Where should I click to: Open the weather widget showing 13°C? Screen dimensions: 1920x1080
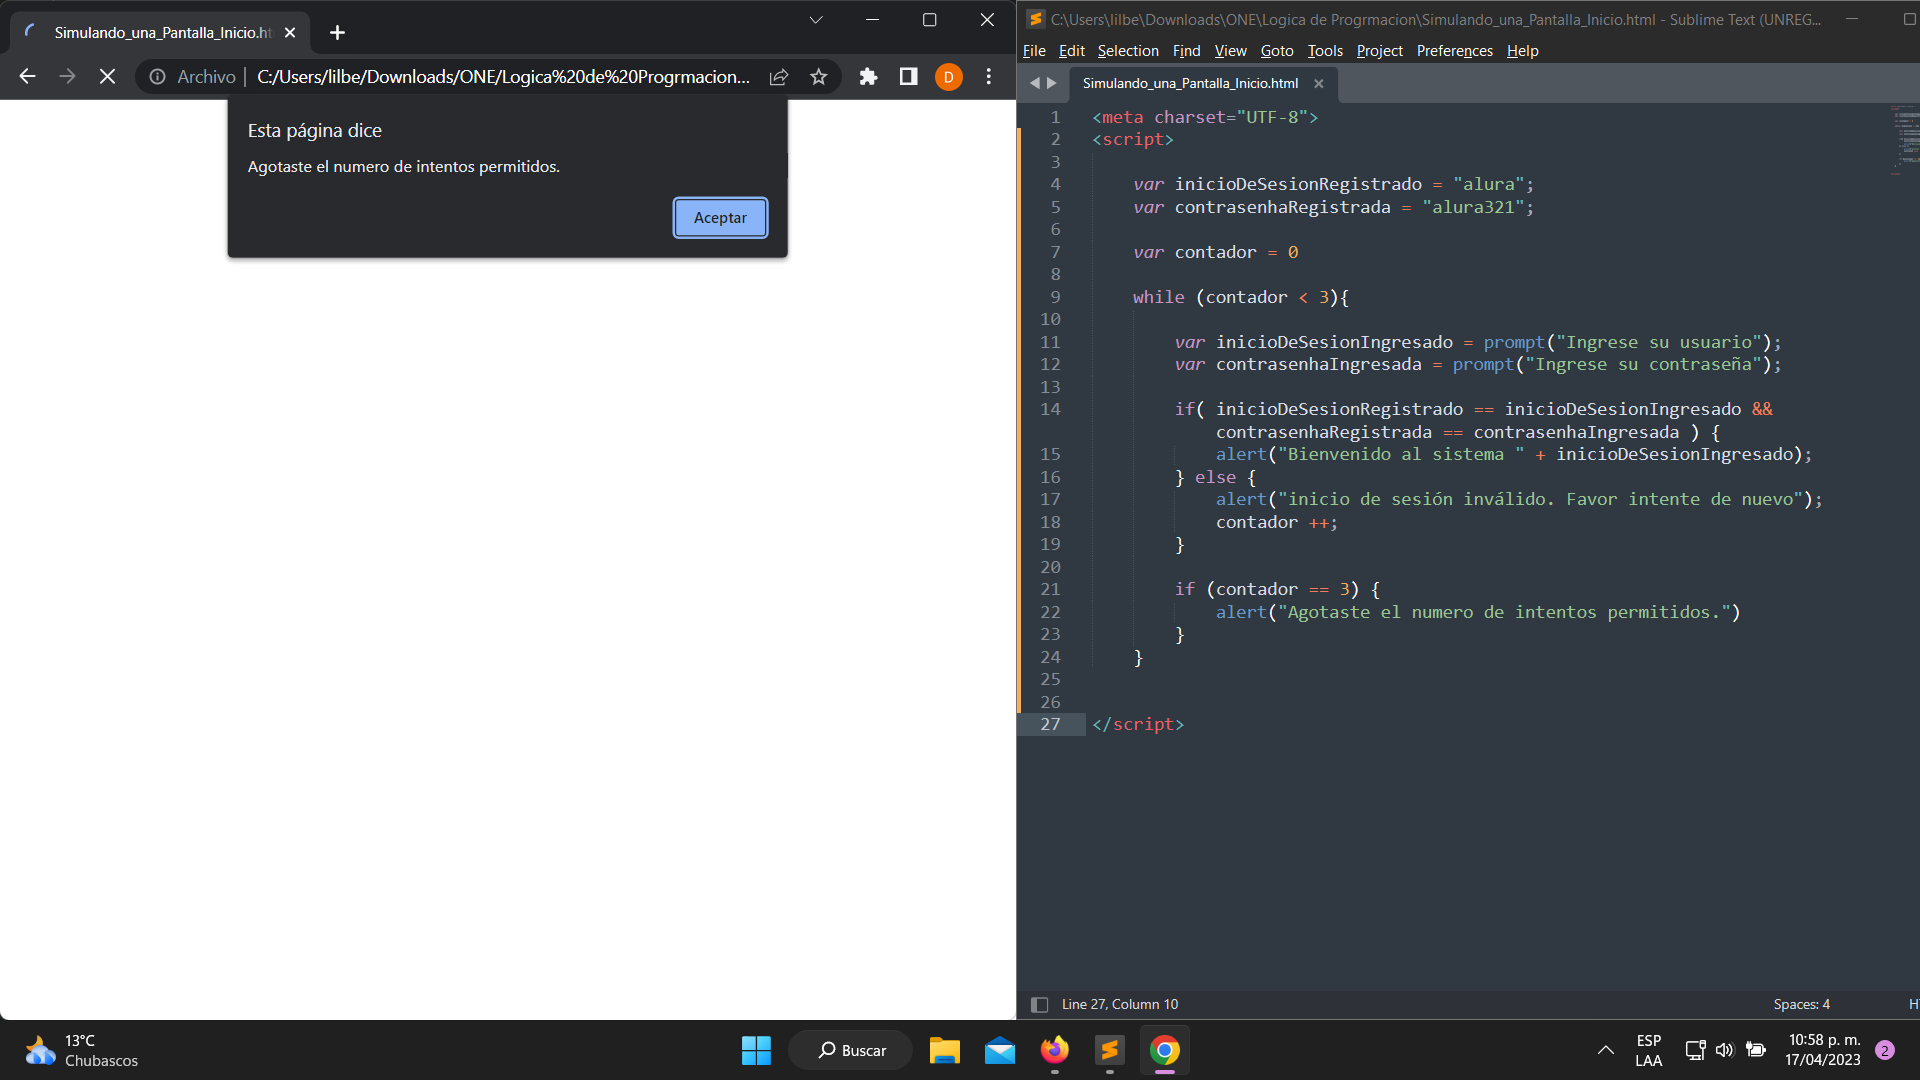point(82,1050)
